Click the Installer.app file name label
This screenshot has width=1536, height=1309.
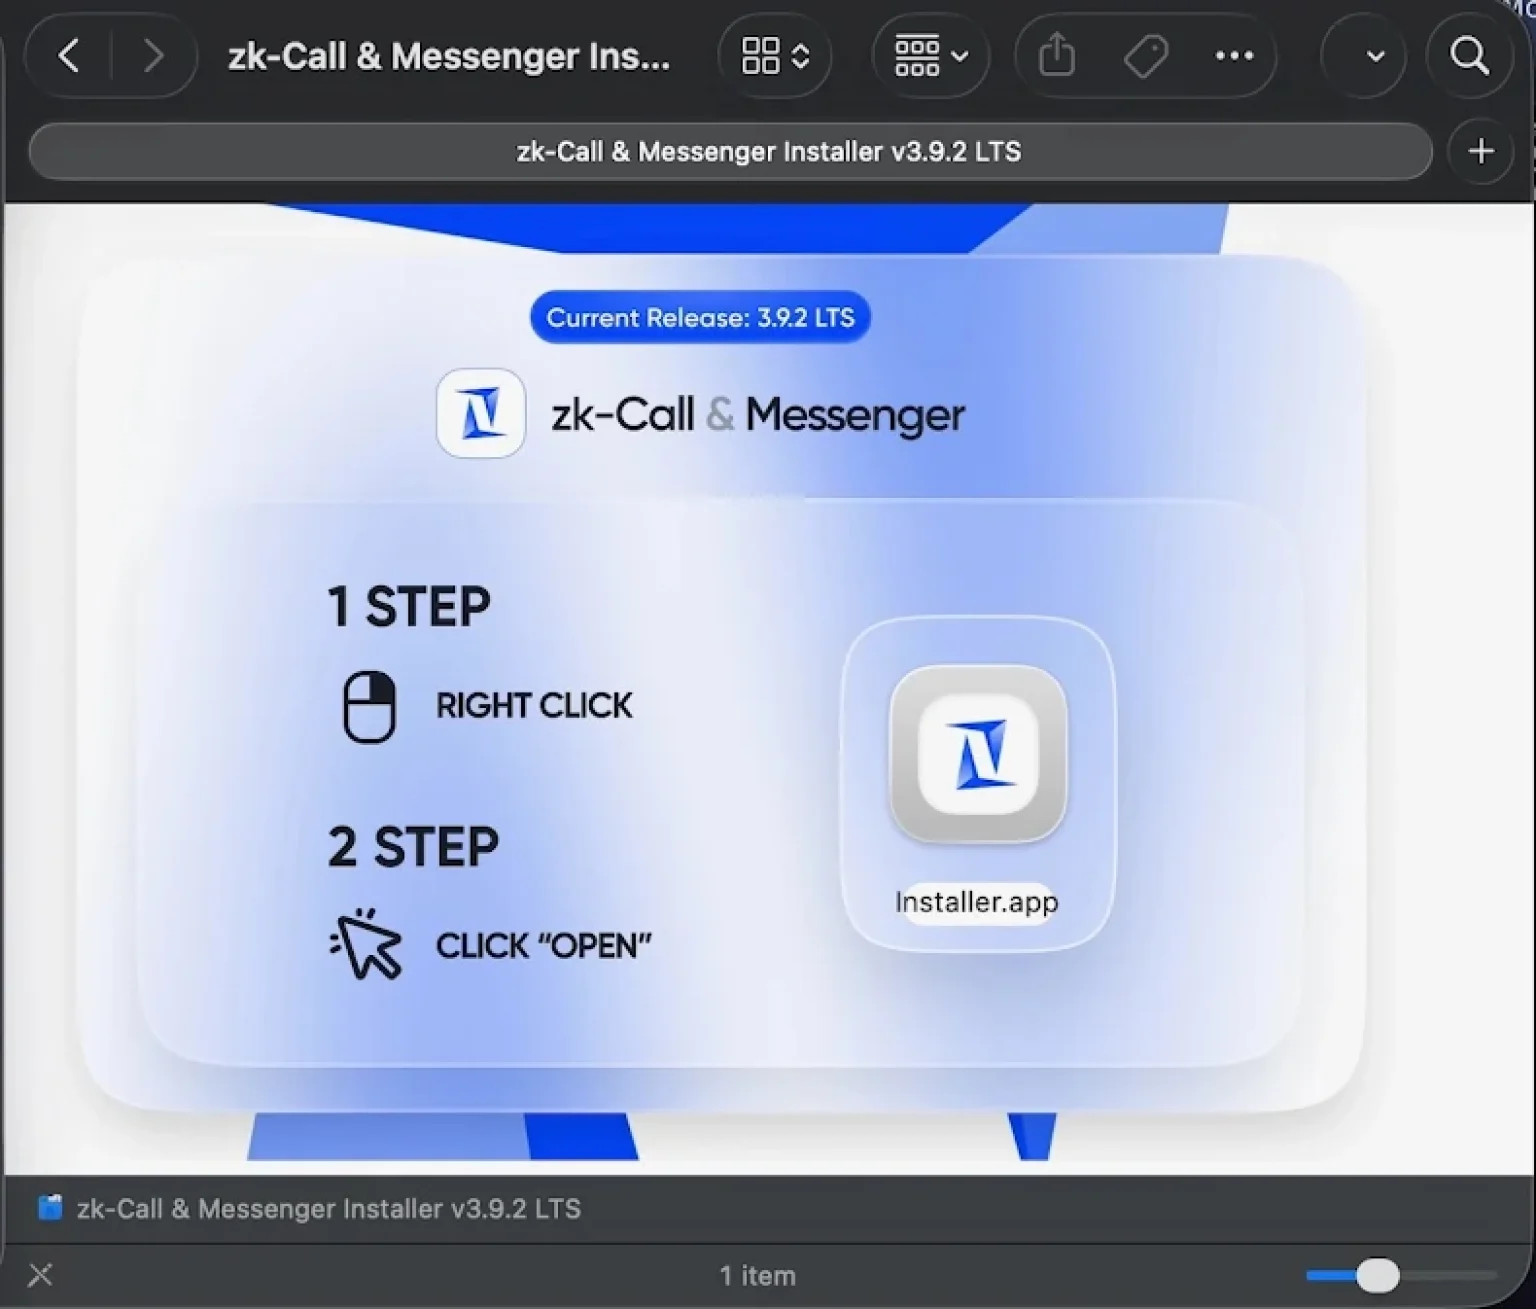tap(976, 902)
